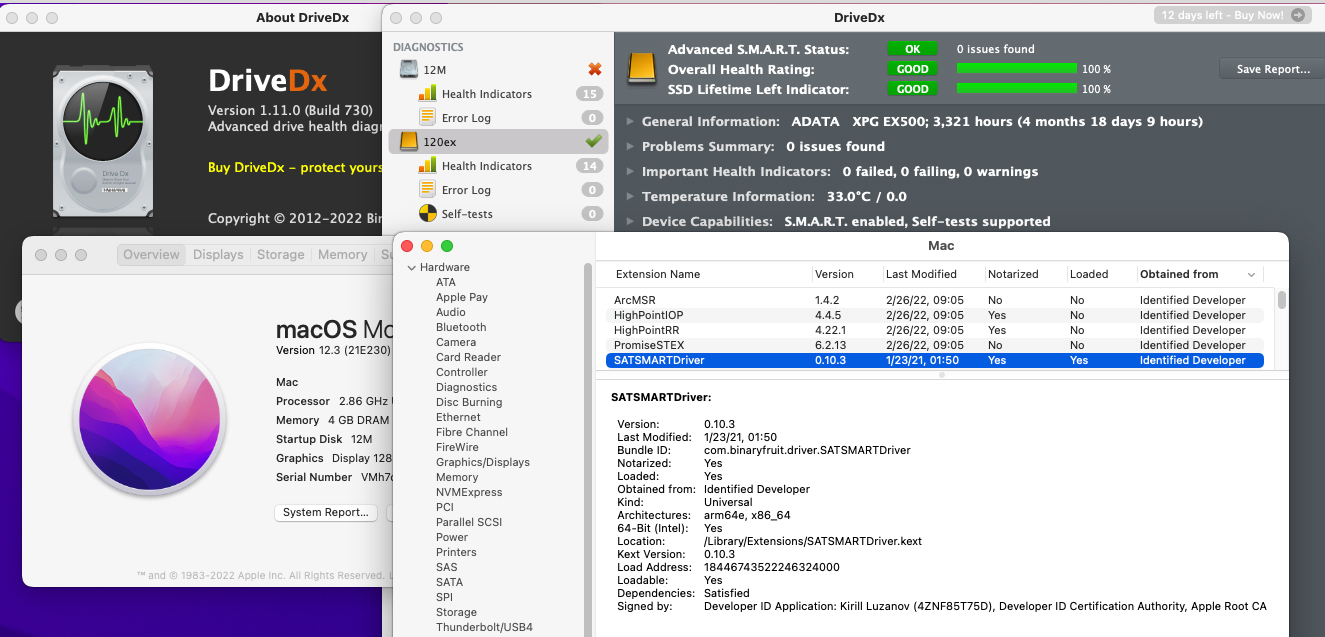The width and height of the screenshot is (1325, 637).
Task: Click the extensions table vertical scrollbar
Action: [x=1282, y=300]
